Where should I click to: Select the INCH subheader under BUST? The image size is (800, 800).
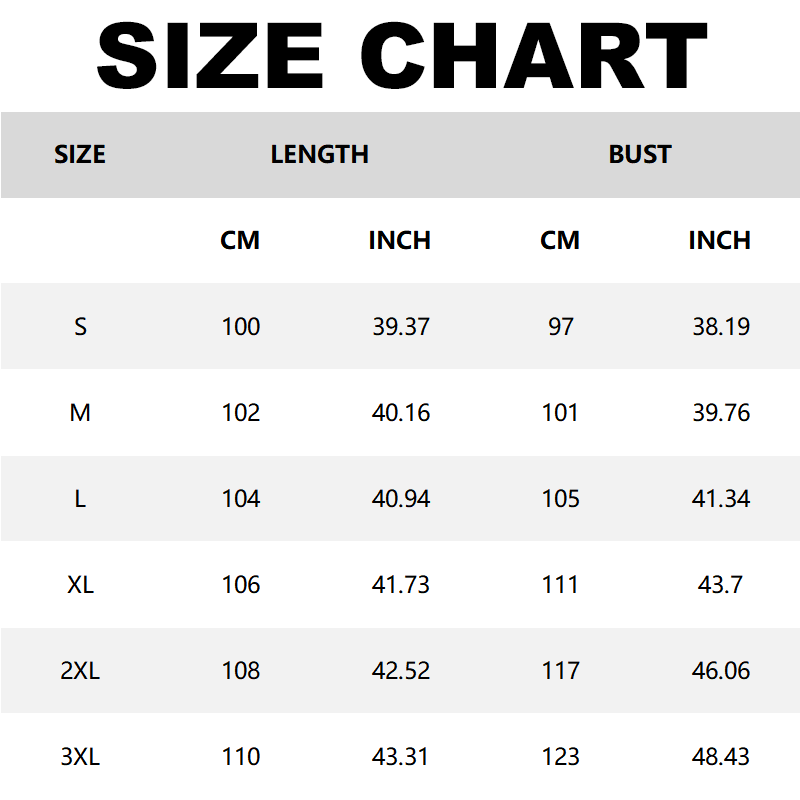[720, 241]
